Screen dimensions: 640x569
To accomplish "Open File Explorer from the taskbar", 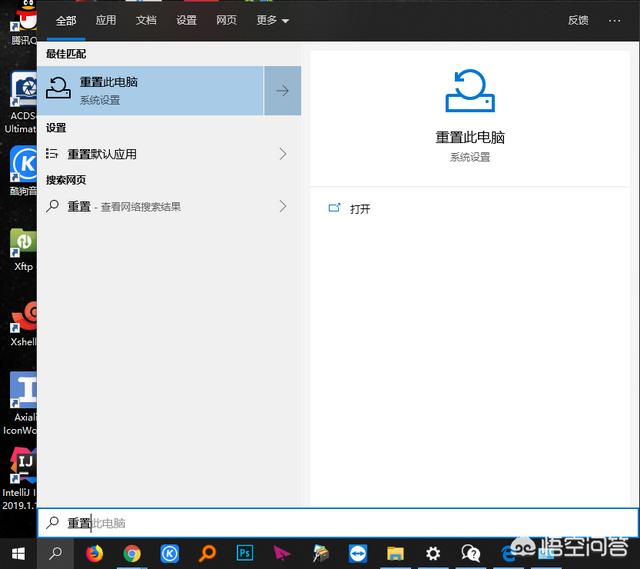I will [x=395, y=554].
